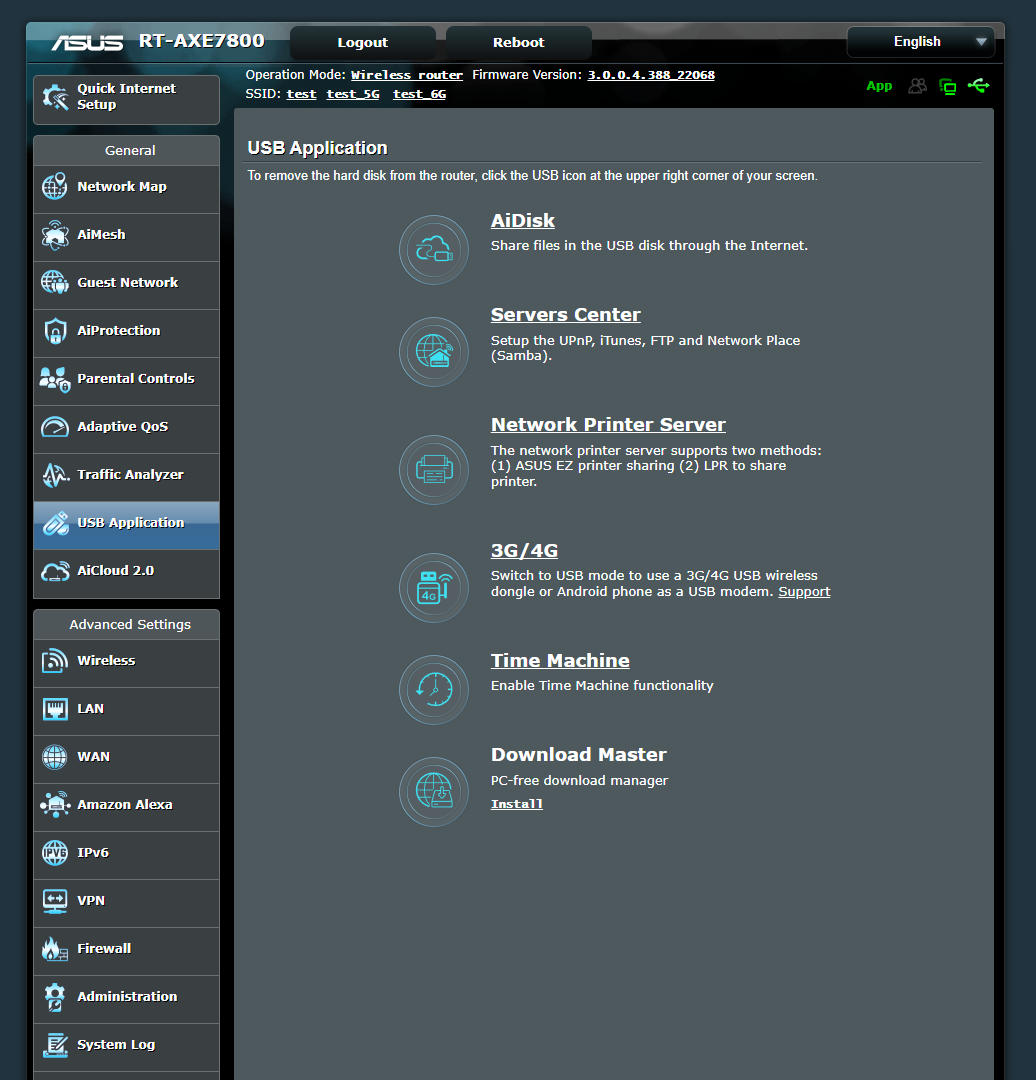The height and width of the screenshot is (1080, 1036).
Task: Click the Firewall flame icon
Action: click(55, 949)
